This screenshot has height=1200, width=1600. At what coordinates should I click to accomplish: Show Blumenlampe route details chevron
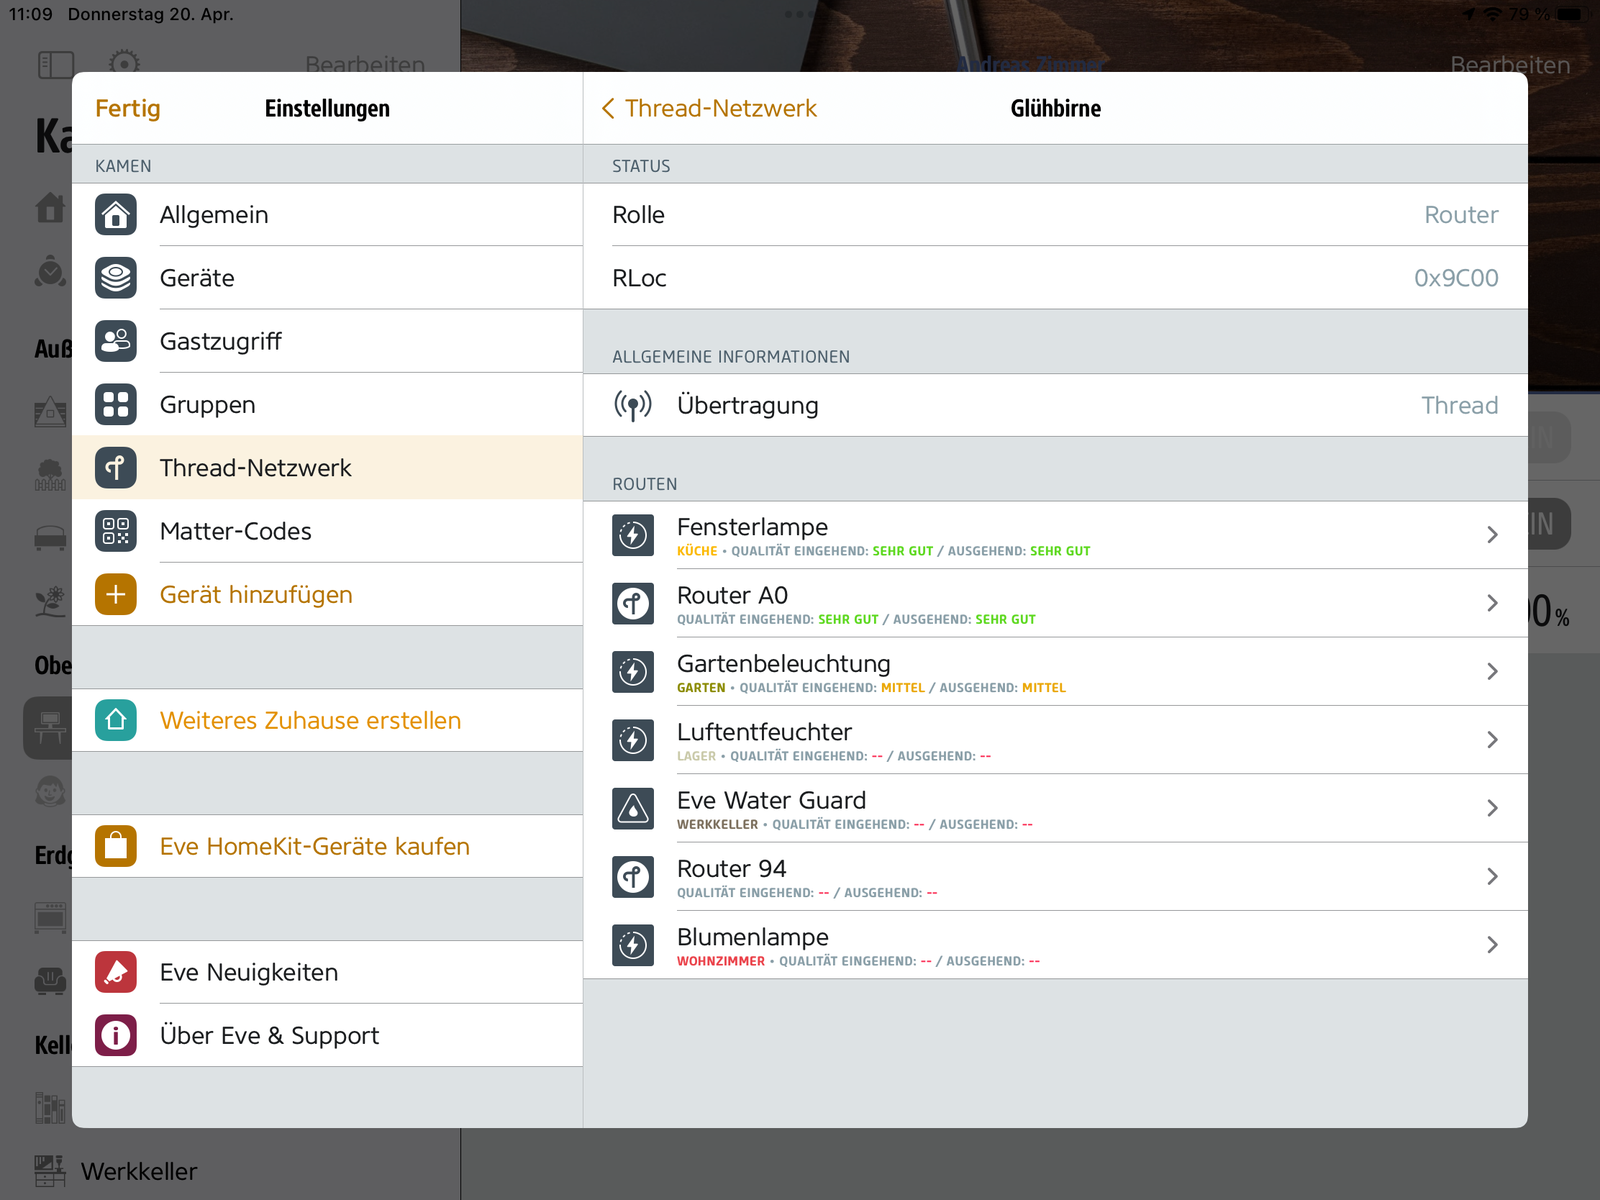coord(1492,945)
